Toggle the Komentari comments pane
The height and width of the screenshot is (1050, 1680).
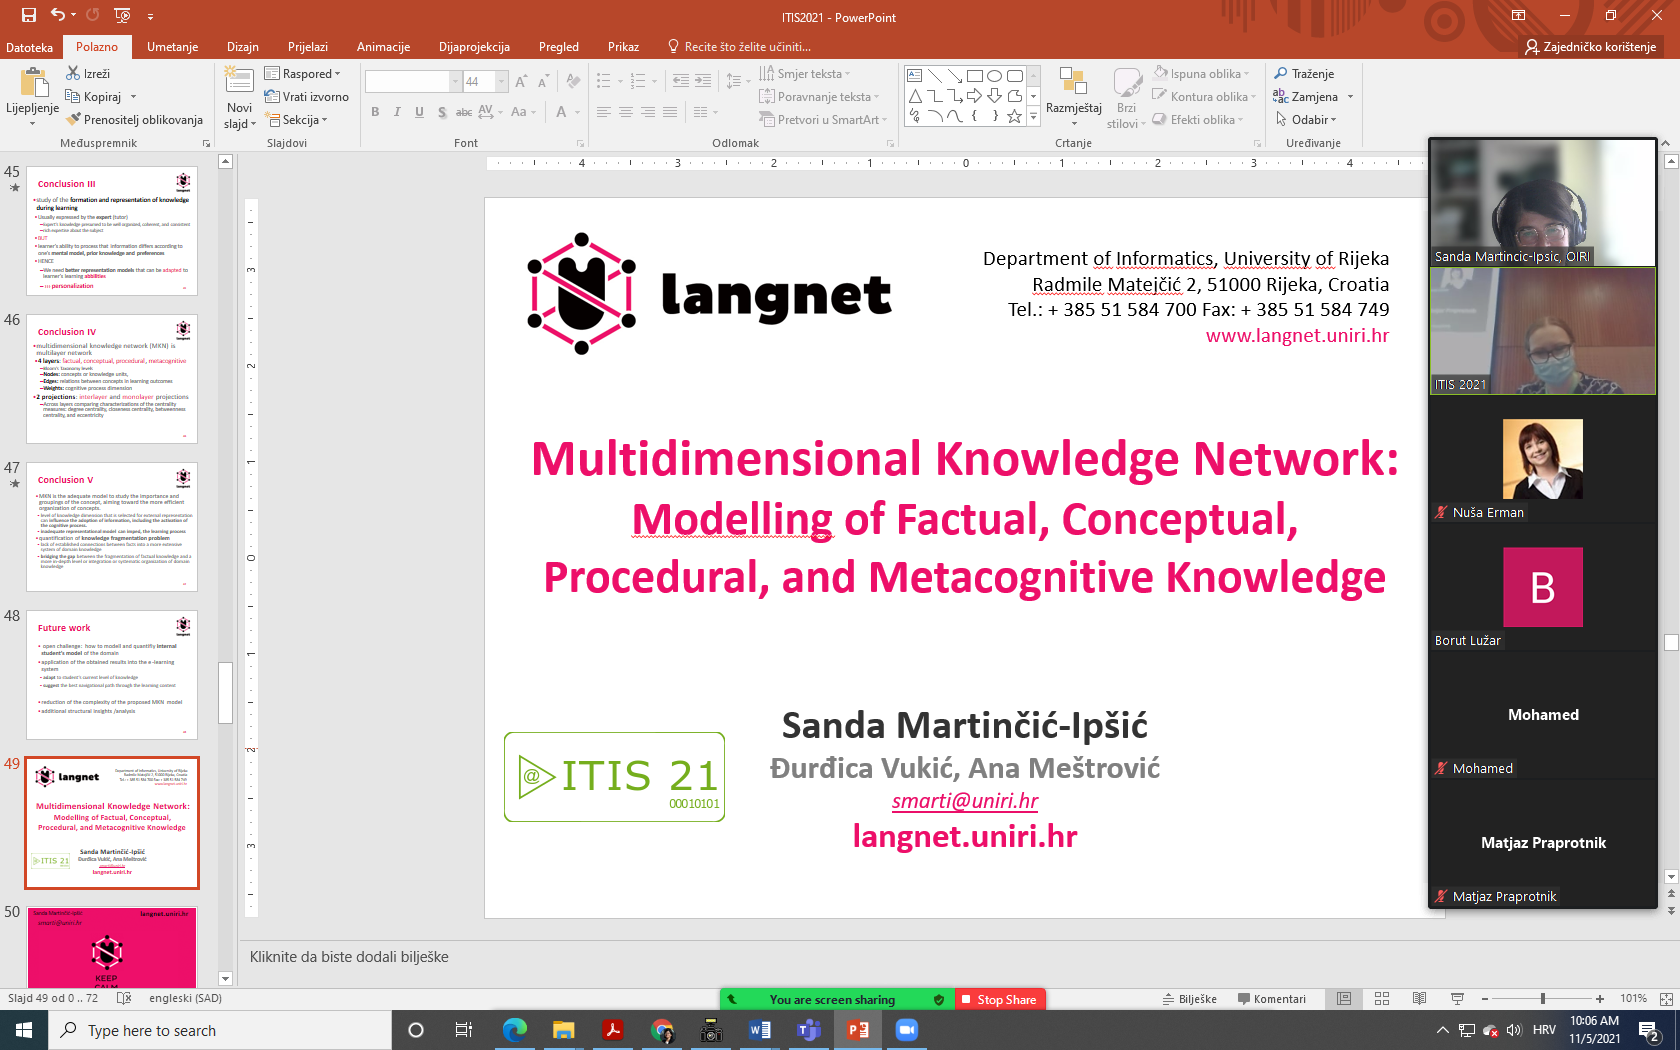coord(1271,999)
